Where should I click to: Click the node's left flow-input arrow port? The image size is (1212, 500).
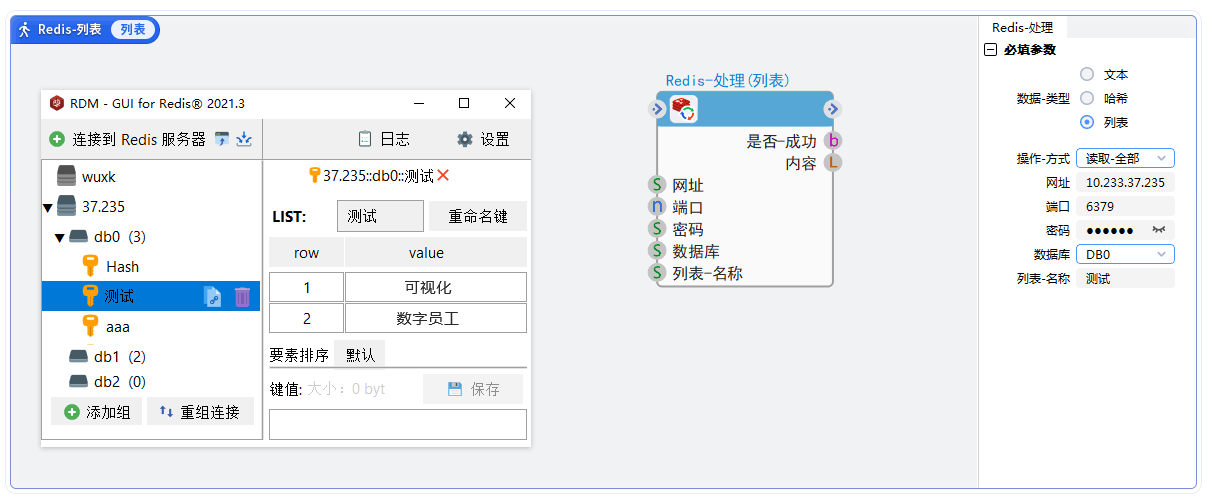(657, 109)
